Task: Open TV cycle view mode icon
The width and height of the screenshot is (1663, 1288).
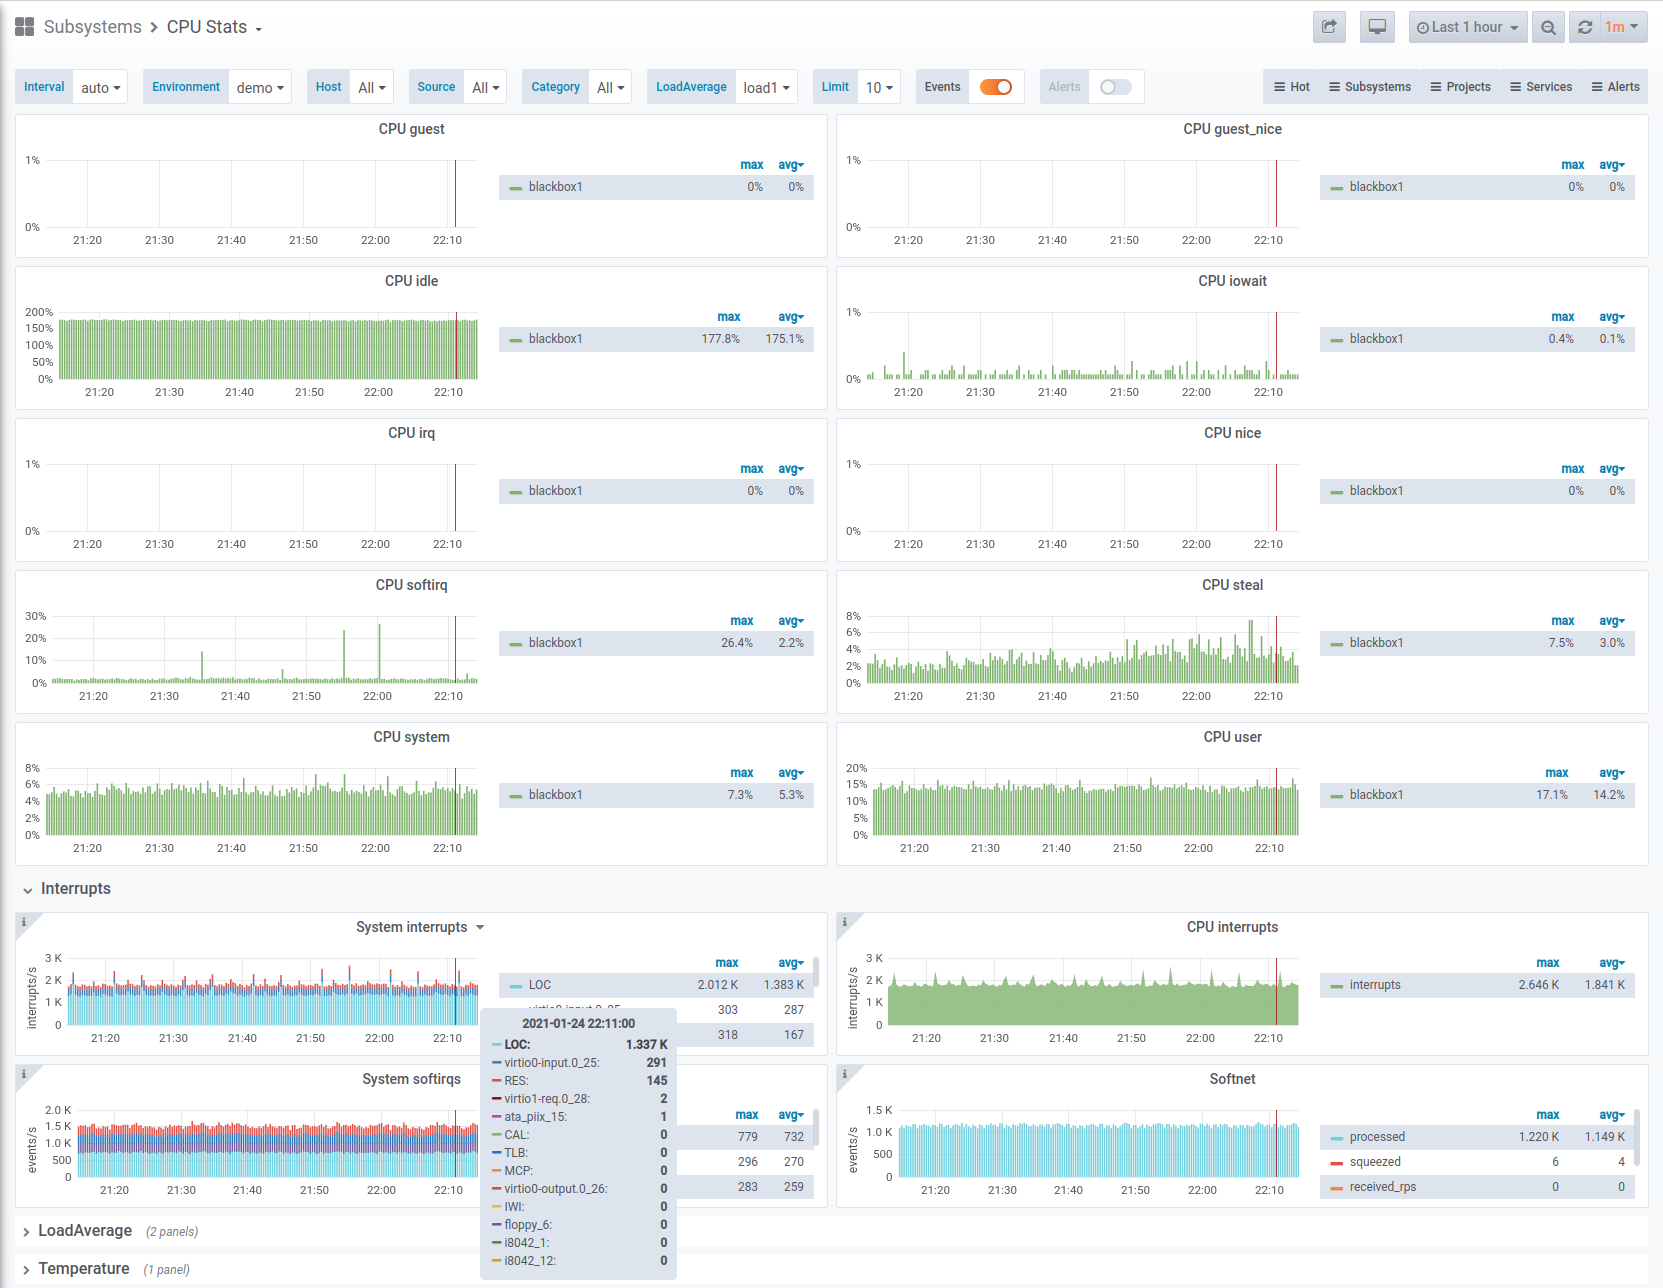Action: tap(1377, 27)
